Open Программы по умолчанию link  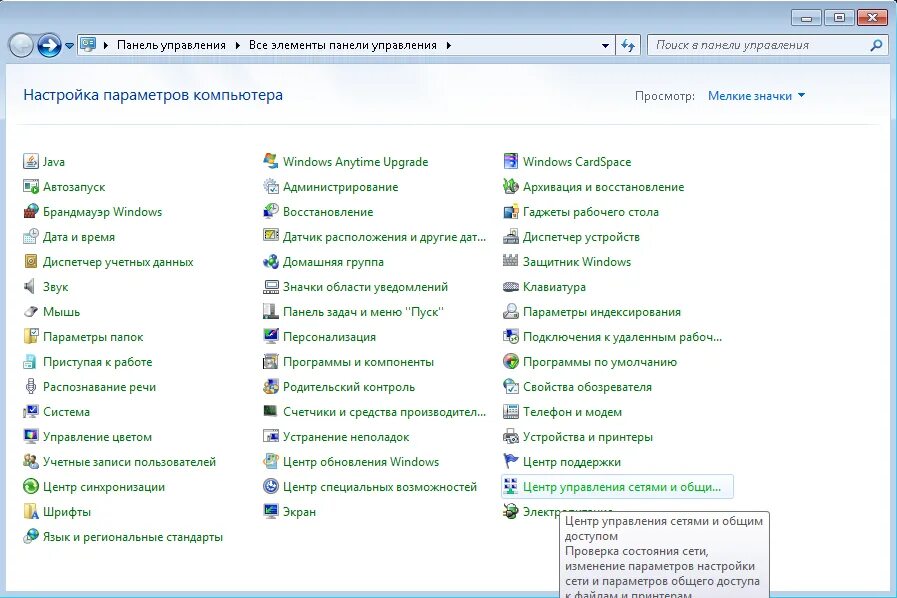coord(600,362)
